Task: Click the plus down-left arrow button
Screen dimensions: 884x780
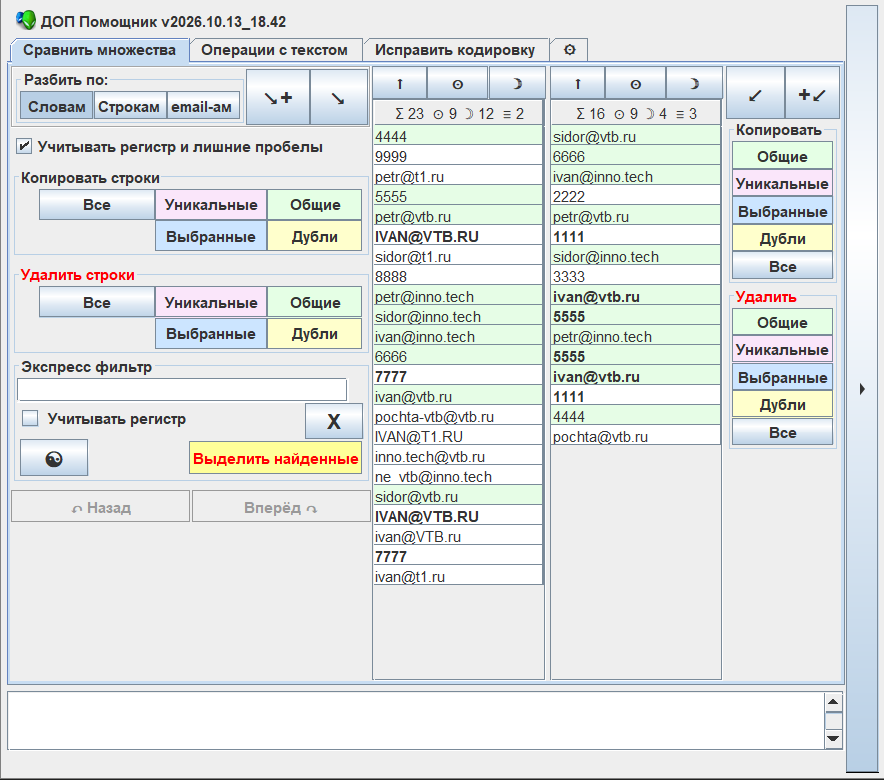Action: point(812,94)
